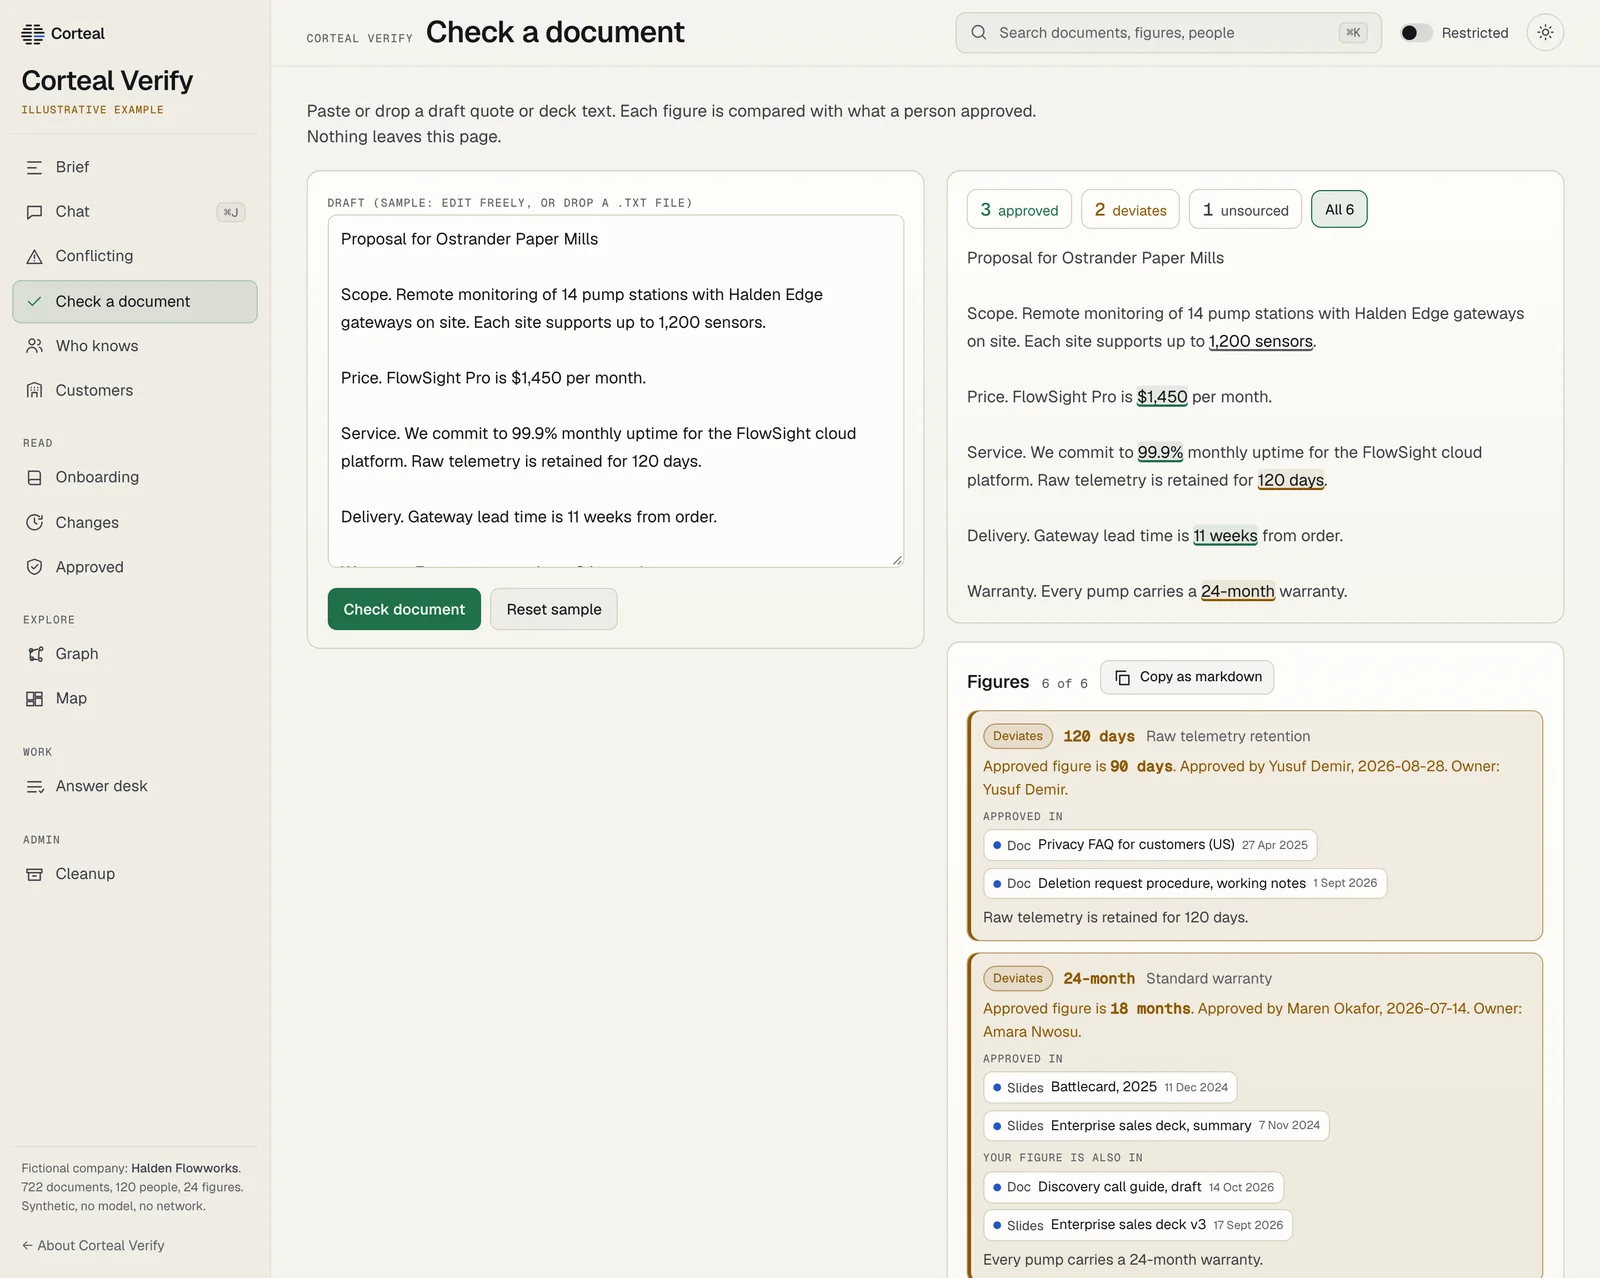Open Privacy FAQ for customers (US) doc
This screenshot has width=1600, height=1278.
coord(1150,845)
